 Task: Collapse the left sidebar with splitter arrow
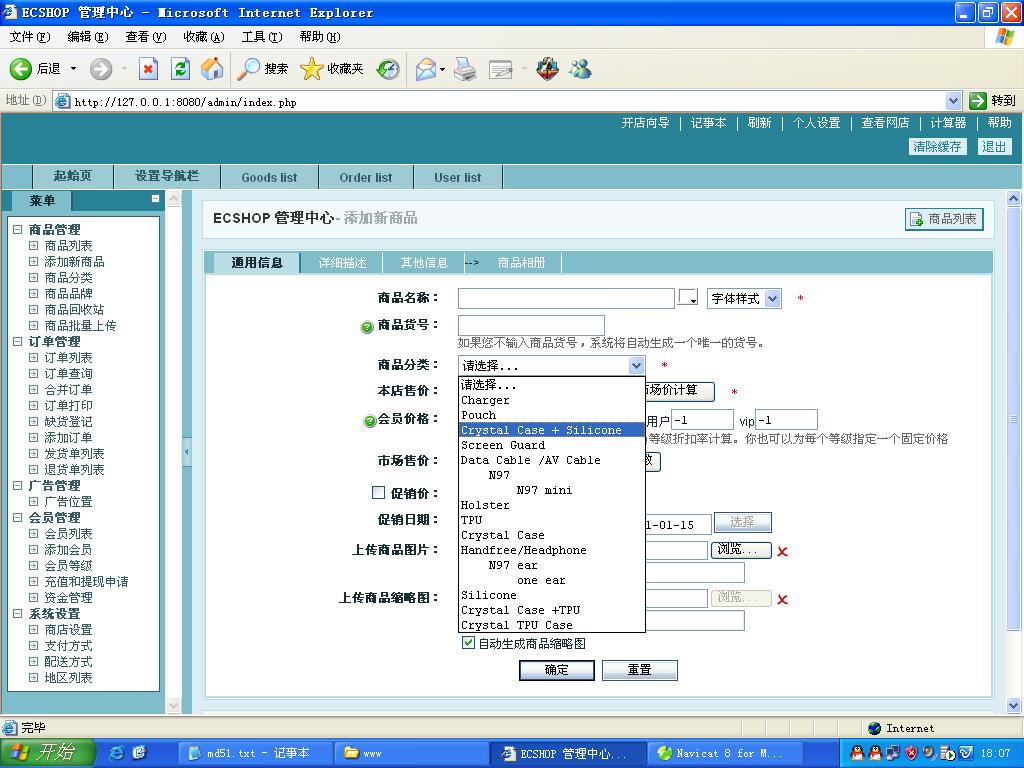[x=187, y=452]
